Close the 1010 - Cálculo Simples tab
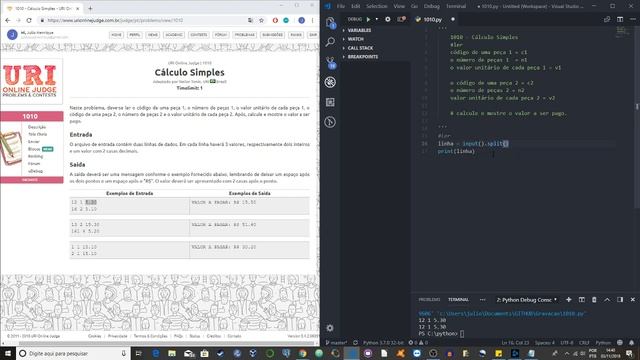 pos(78,8)
